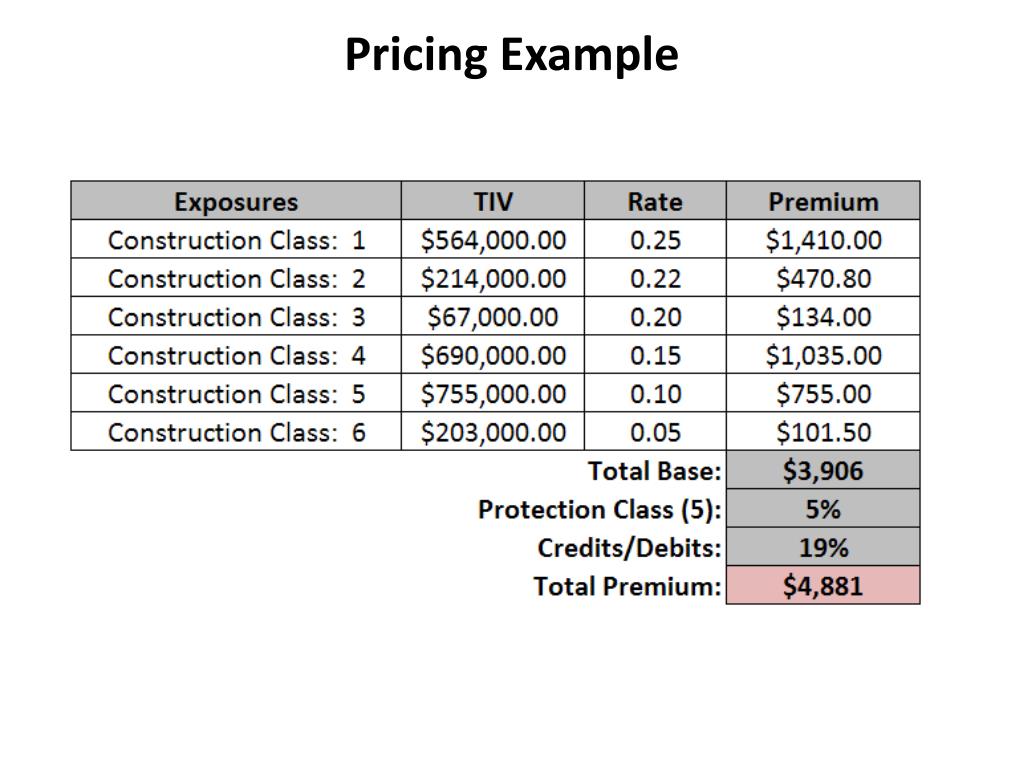Click the Total Premium label

628,586
